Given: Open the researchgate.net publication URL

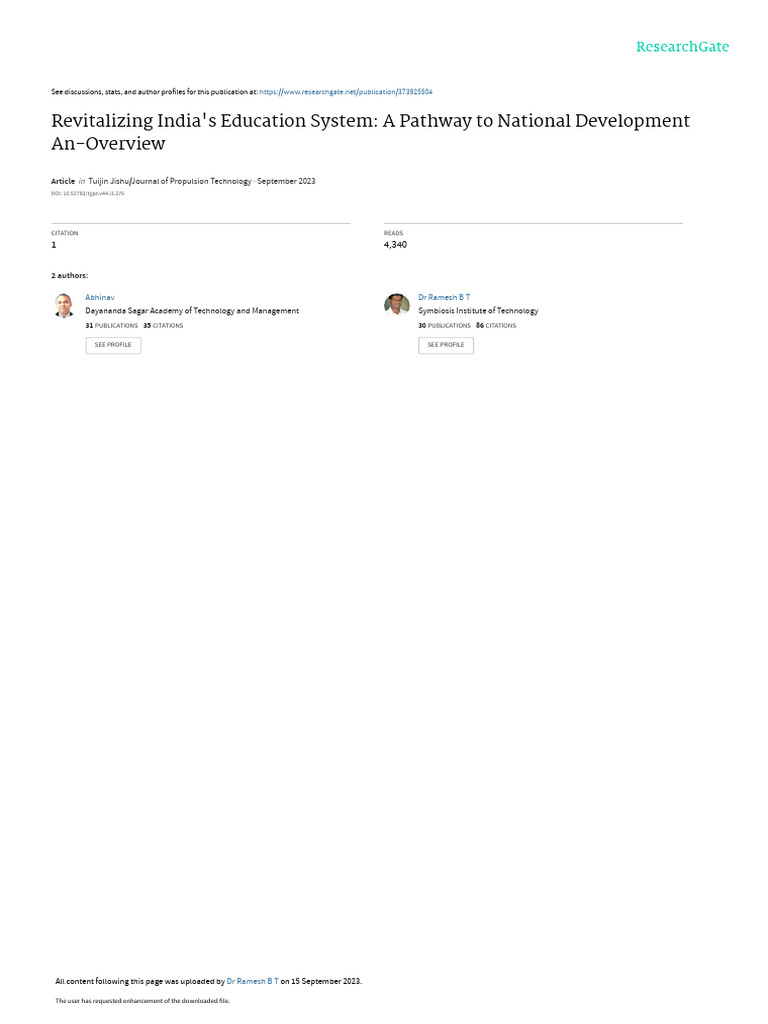Looking at the screenshot, I should click(x=345, y=92).
